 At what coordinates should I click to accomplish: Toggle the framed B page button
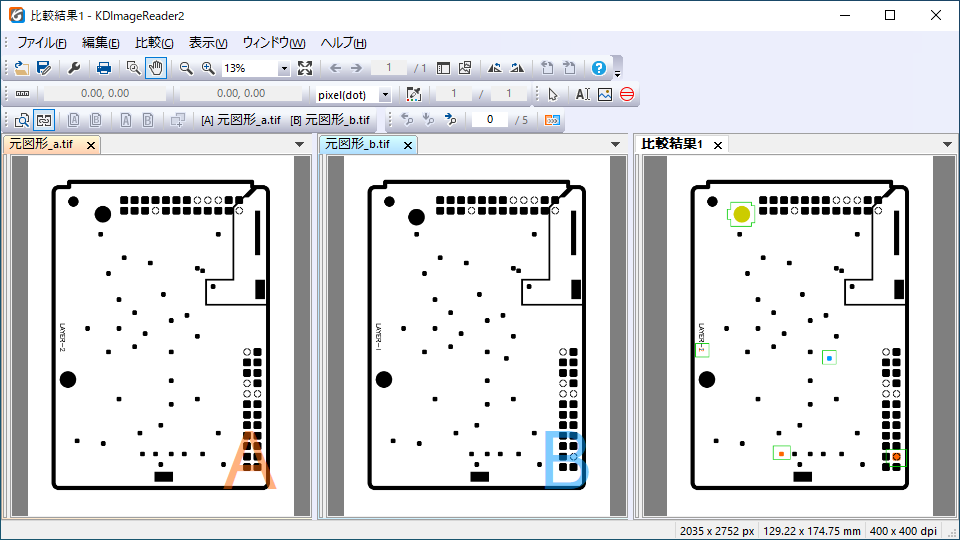coord(96,120)
